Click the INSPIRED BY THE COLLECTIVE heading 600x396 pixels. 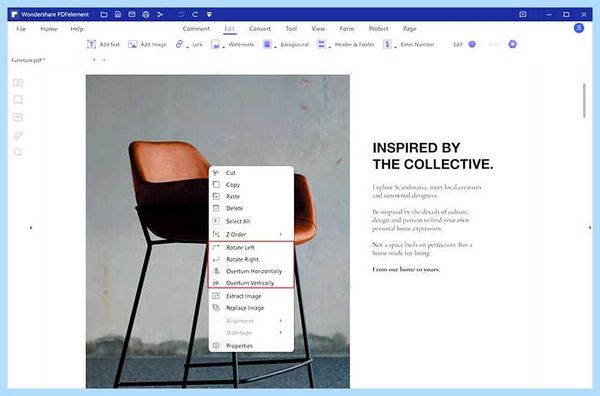(433, 156)
